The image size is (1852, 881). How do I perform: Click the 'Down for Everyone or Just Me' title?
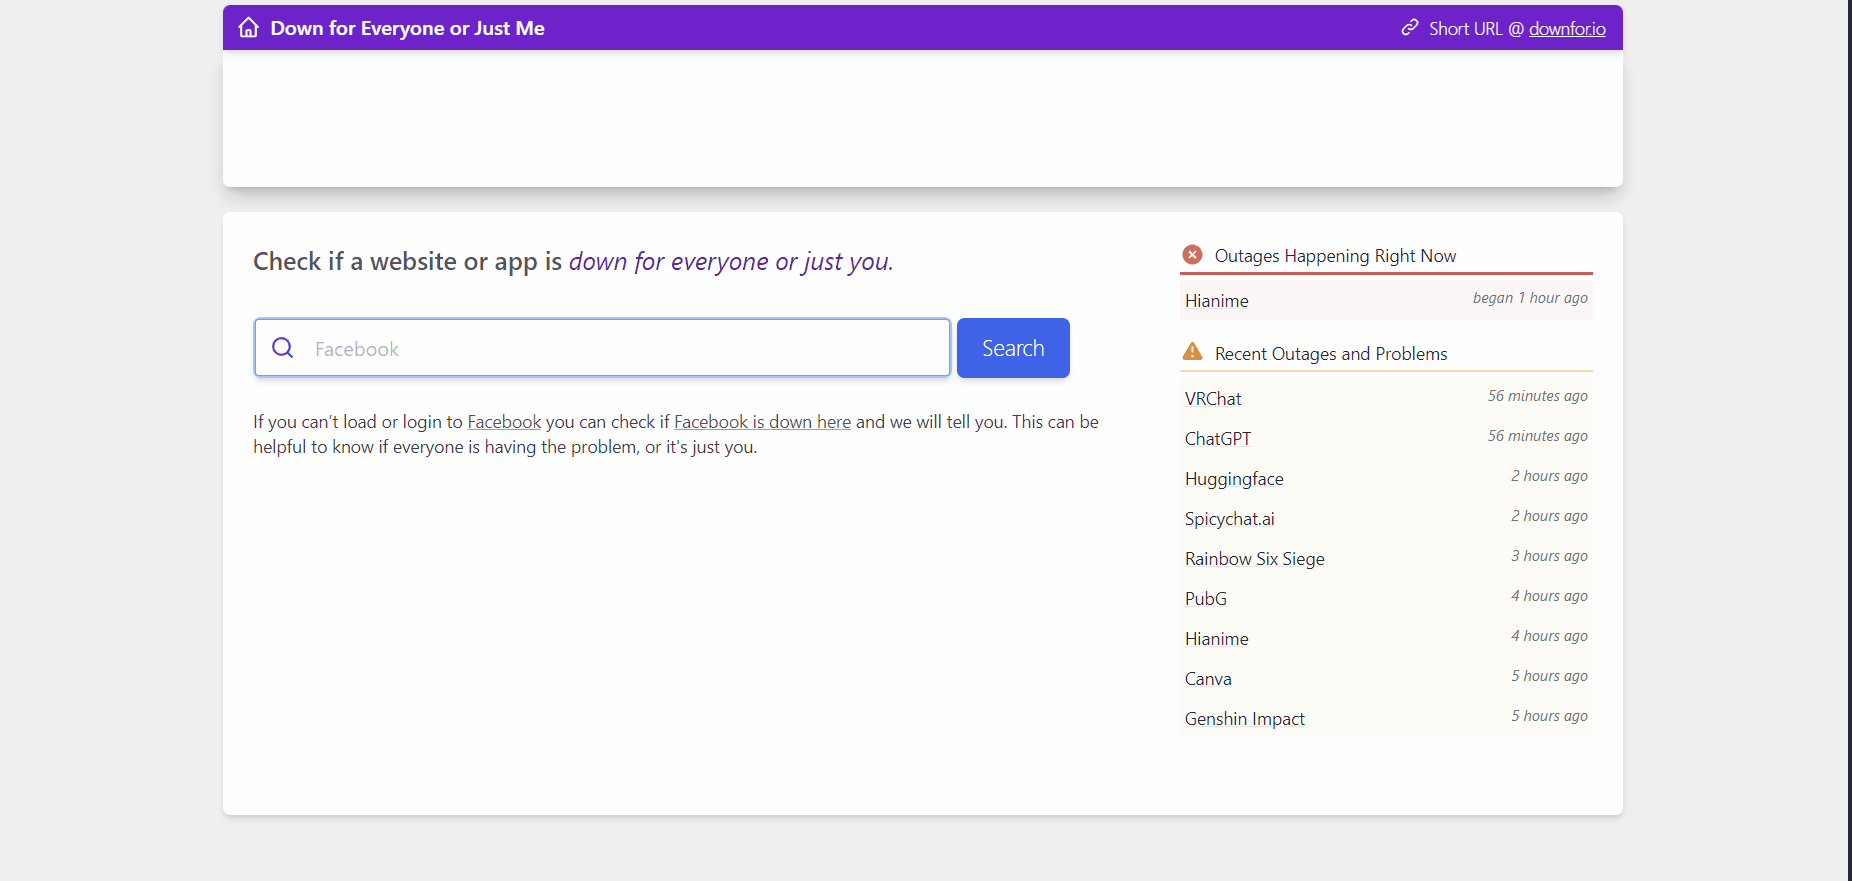407,29
